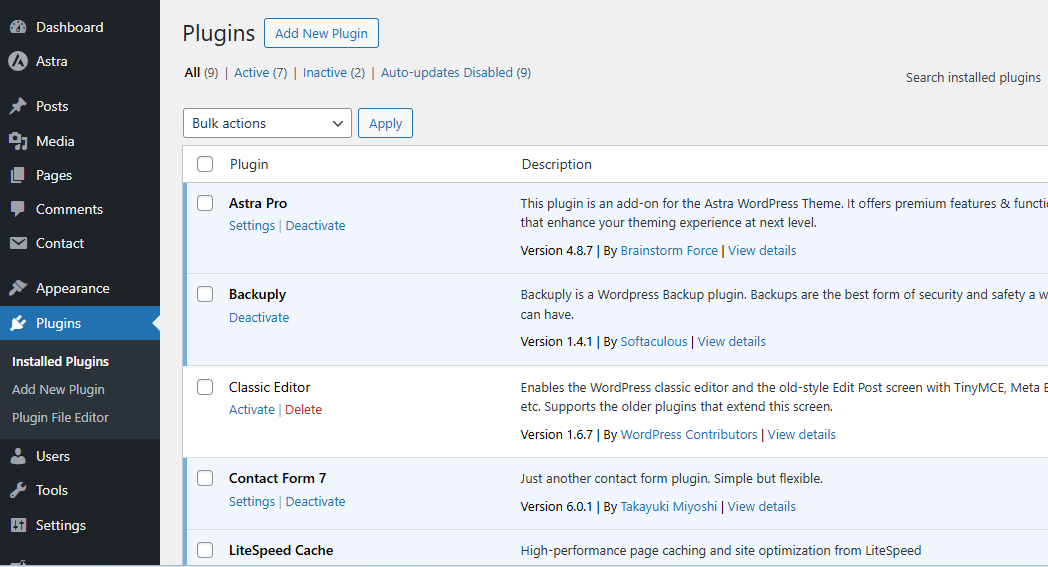
Task: Open the Pages menu
Action: click(x=53, y=175)
